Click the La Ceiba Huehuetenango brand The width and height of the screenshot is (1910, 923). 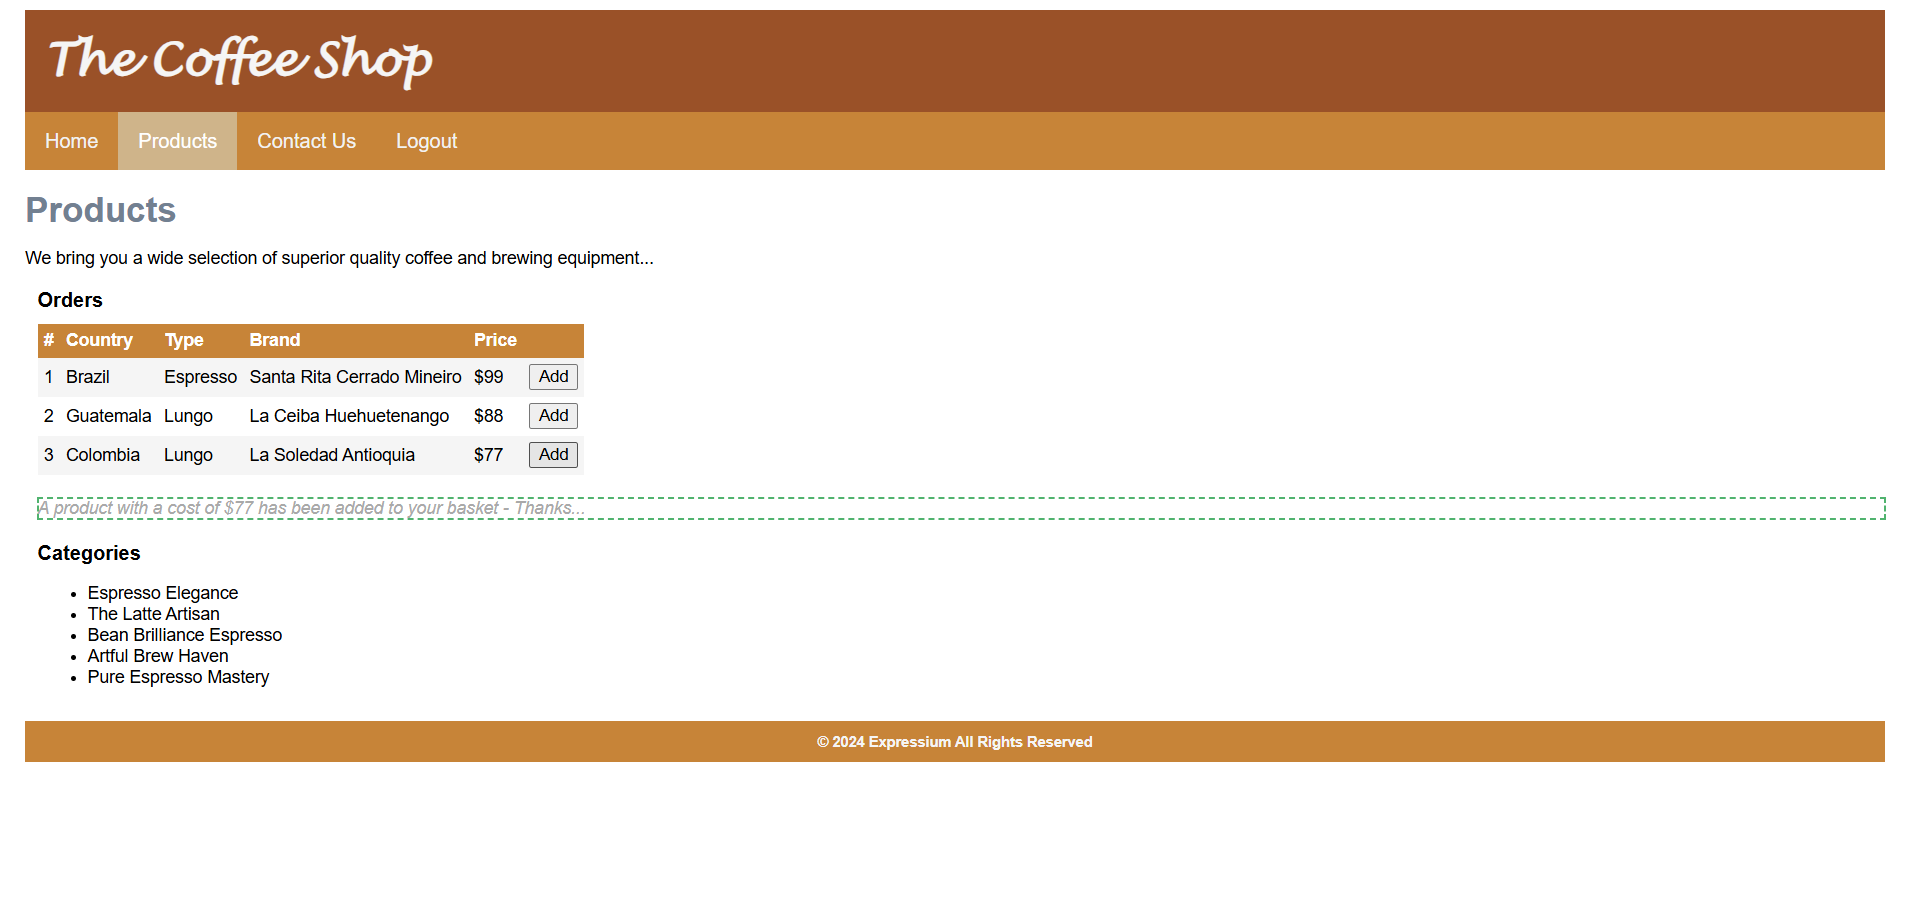(x=349, y=416)
